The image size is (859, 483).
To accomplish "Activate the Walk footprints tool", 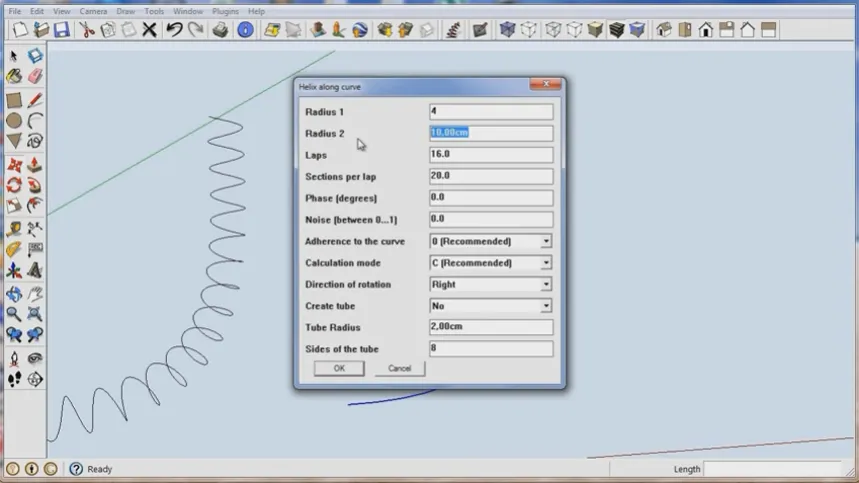I will (14, 379).
